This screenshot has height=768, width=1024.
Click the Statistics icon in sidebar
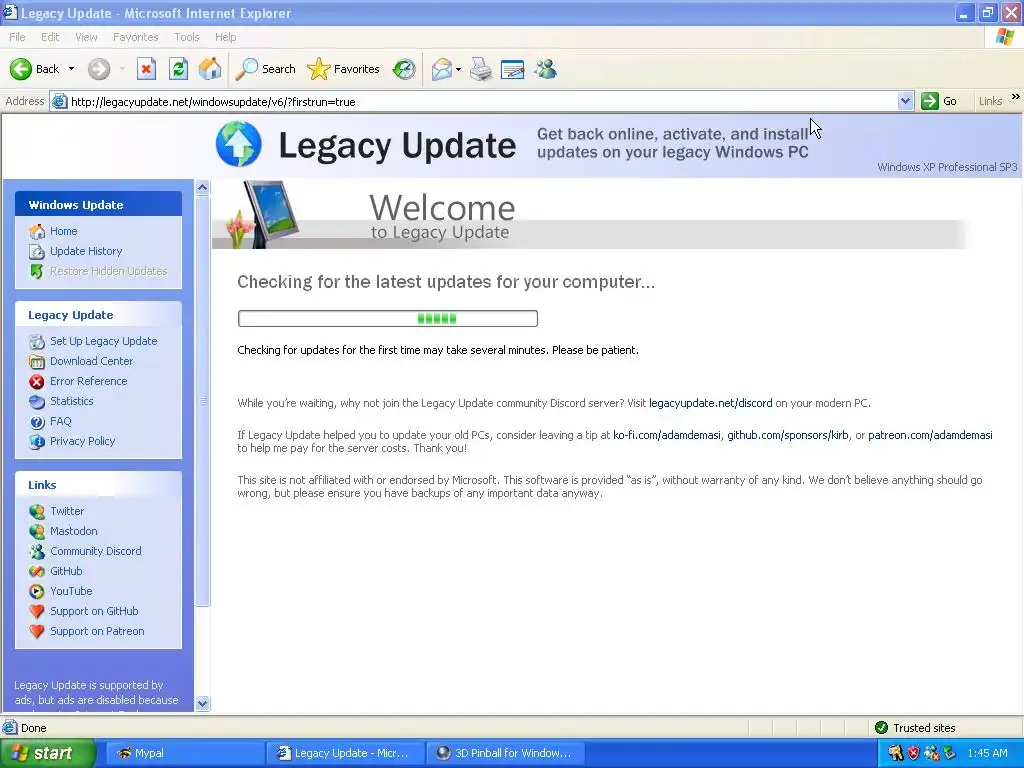37,402
